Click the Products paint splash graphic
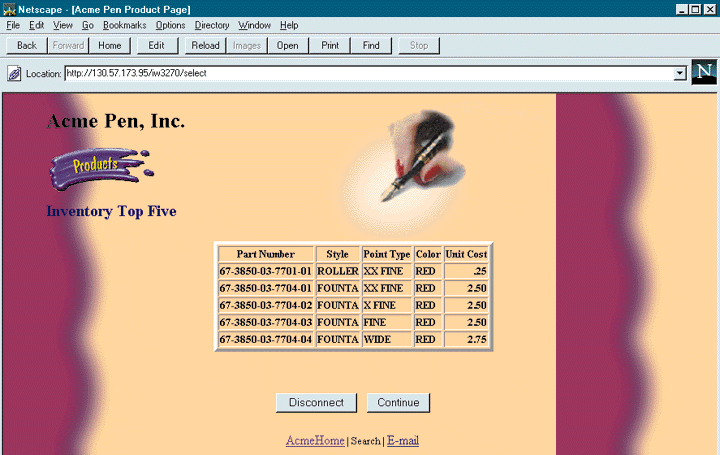The height and width of the screenshot is (455, 720). (101, 168)
